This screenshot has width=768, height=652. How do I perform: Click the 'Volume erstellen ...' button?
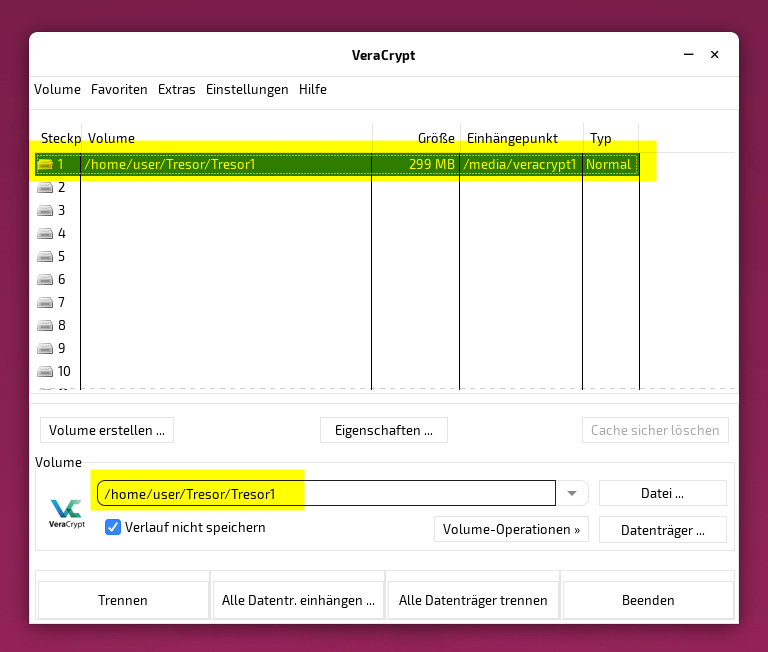107,430
